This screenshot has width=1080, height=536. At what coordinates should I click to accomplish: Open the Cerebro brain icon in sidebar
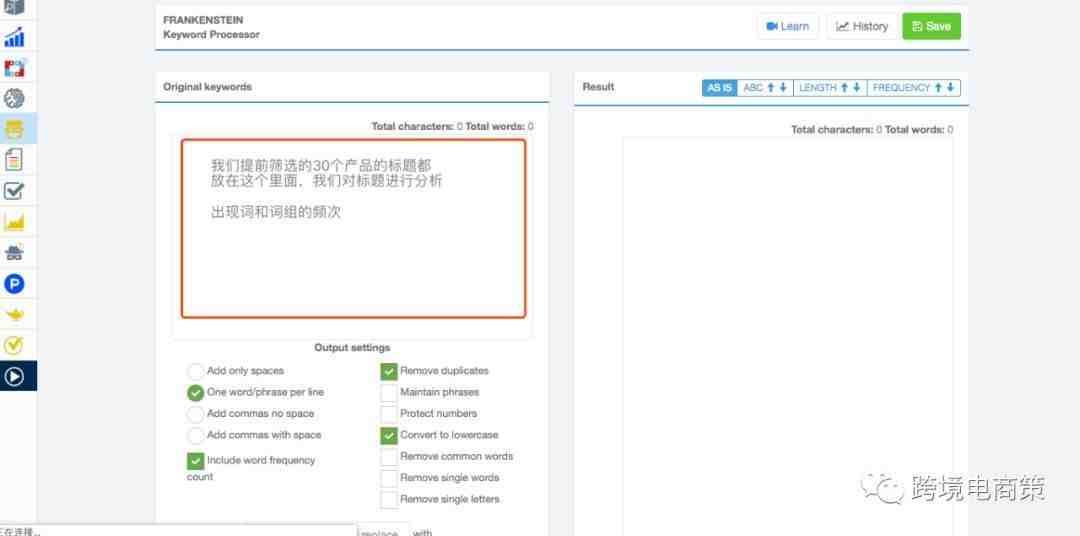tap(14, 99)
